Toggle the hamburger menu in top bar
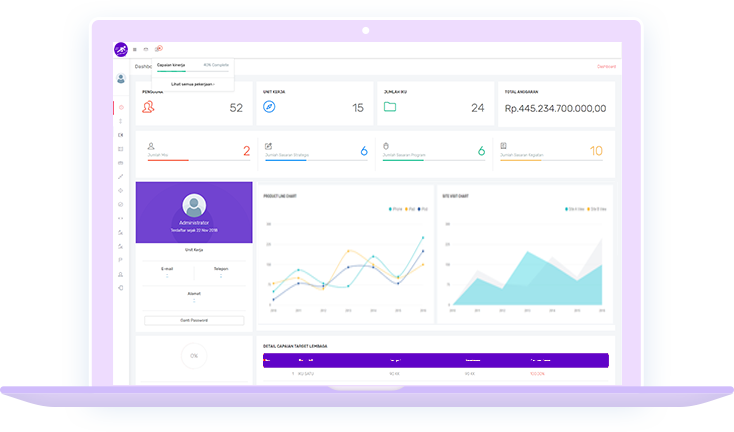 135,49
